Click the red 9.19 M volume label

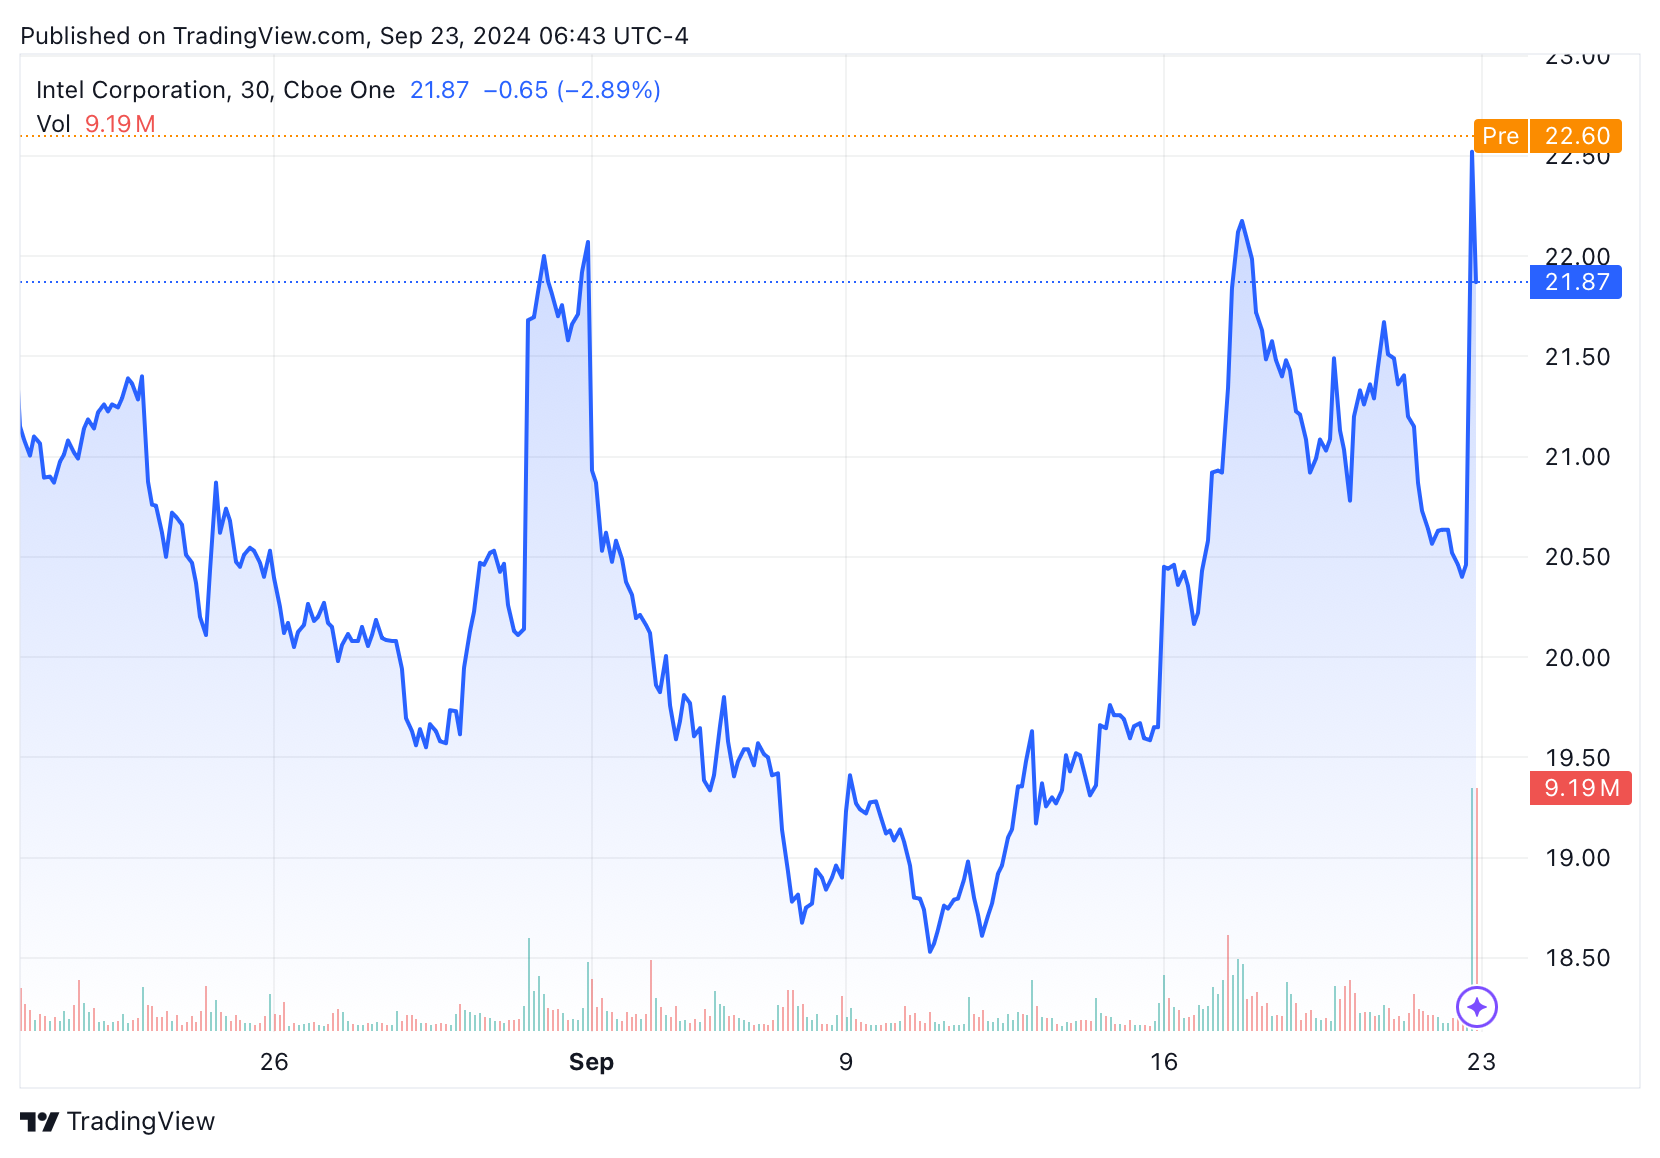coord(1581,788)
